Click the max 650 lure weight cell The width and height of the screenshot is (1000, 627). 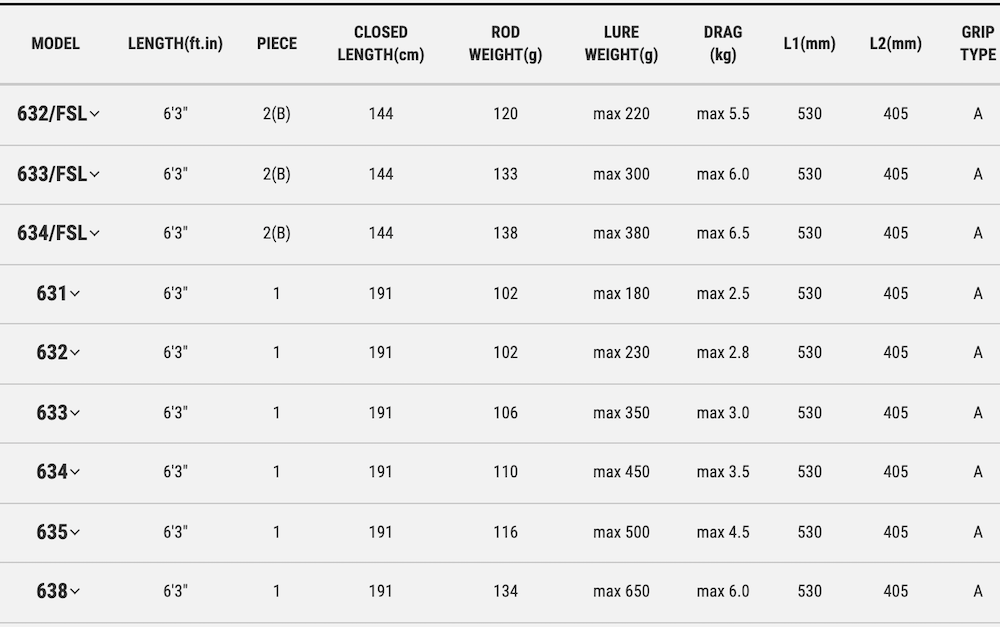(621, 591)
